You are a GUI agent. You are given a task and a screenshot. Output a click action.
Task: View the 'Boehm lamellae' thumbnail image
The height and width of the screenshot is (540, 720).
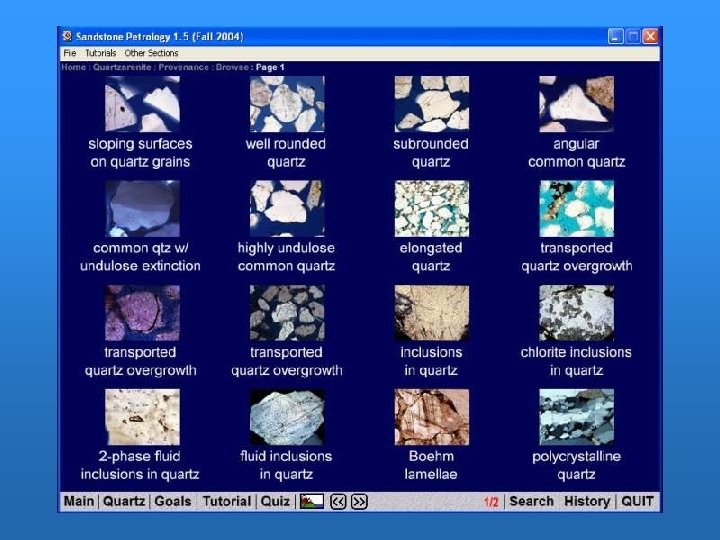click(432, 417)
